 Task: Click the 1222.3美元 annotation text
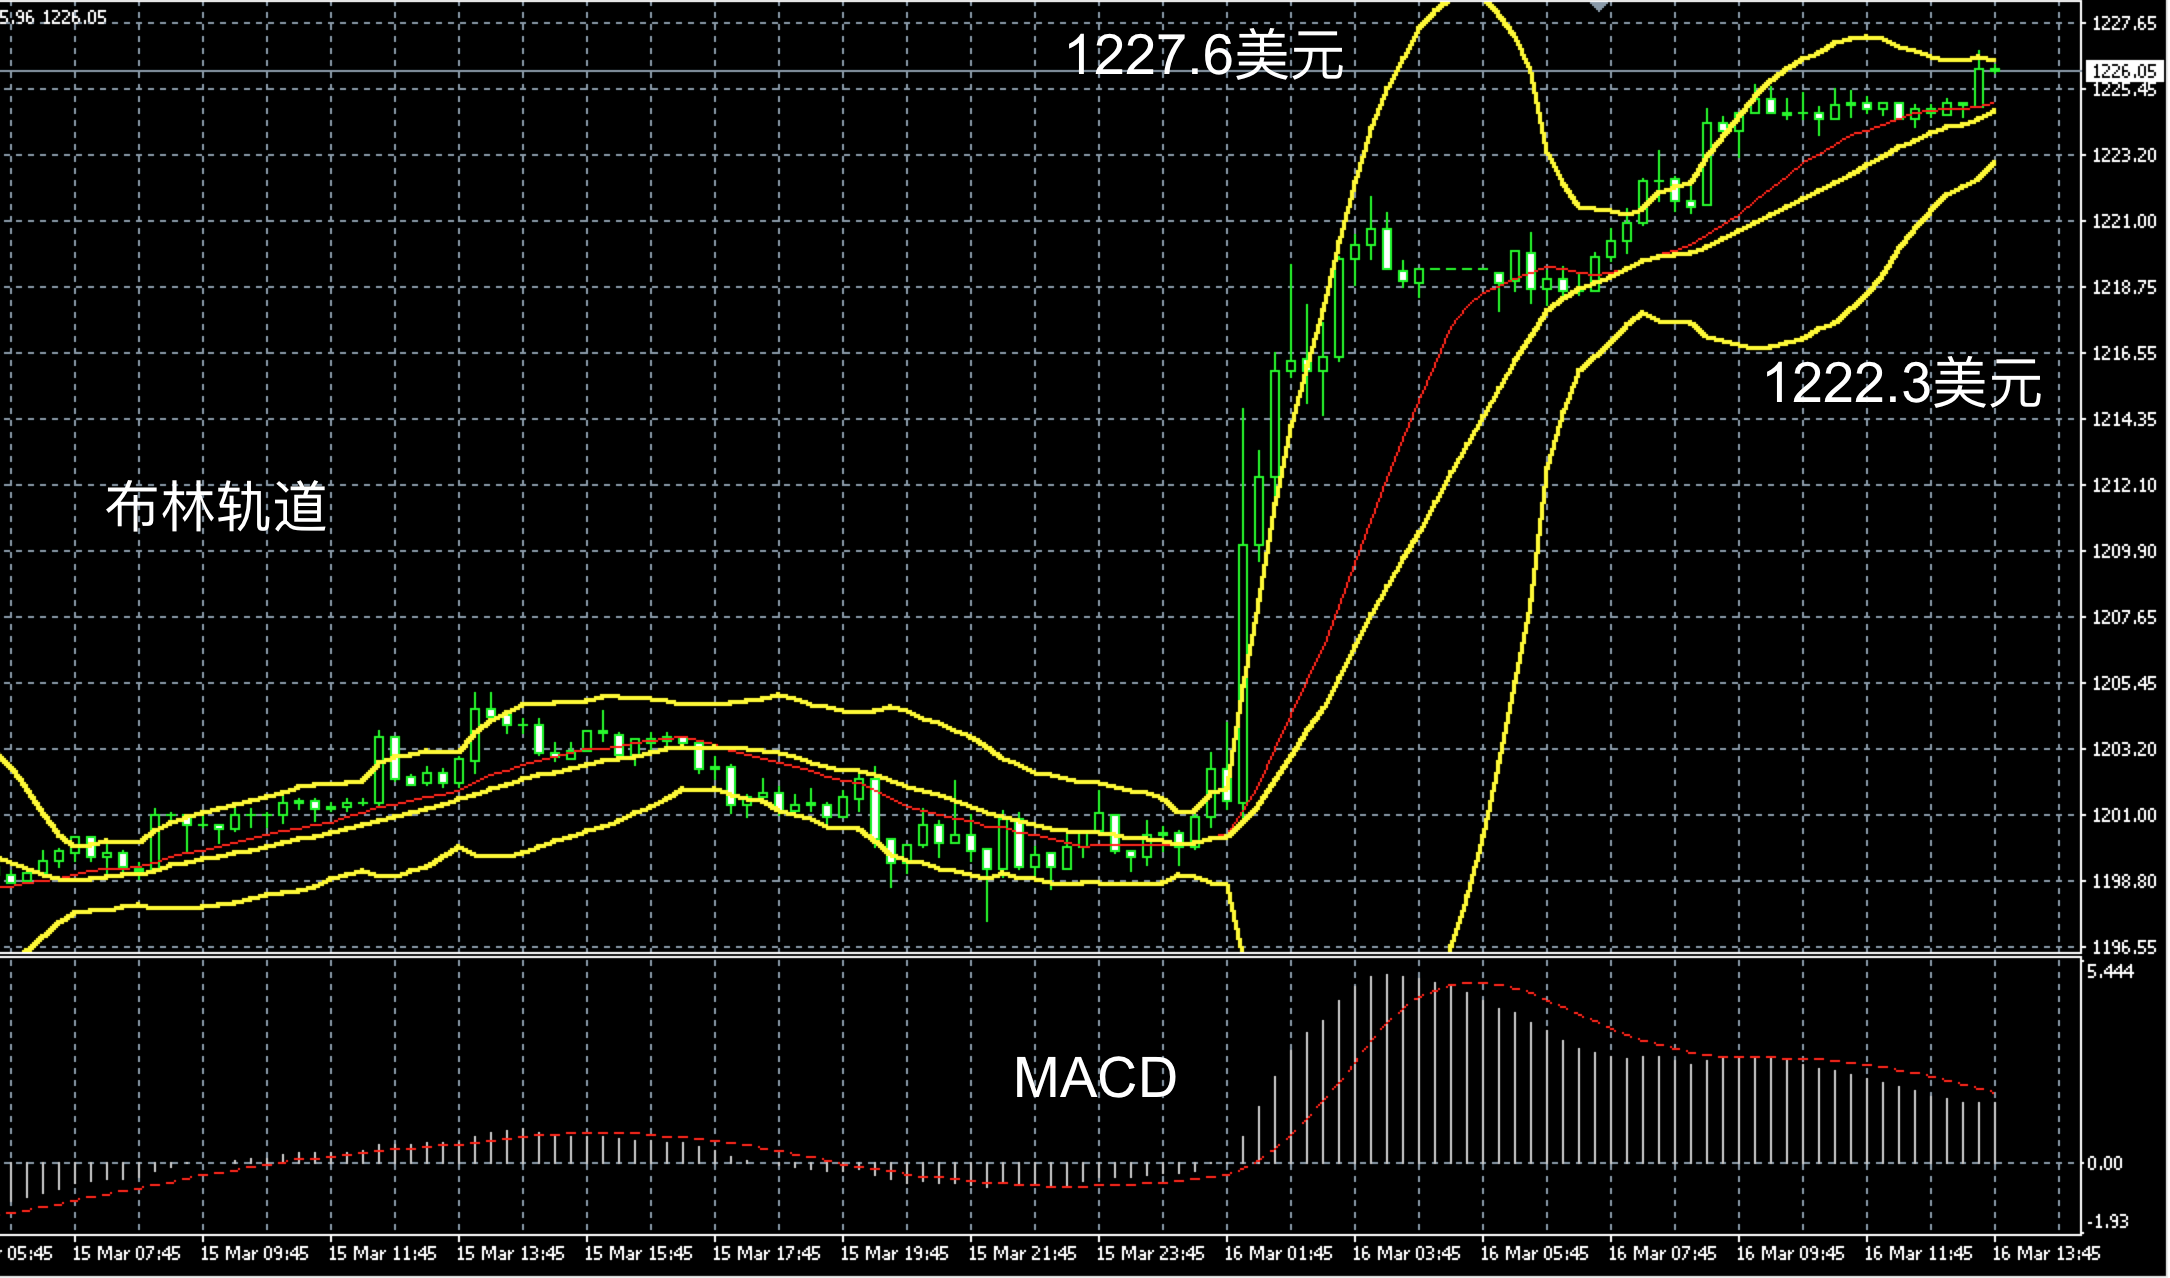(1901, 383)
